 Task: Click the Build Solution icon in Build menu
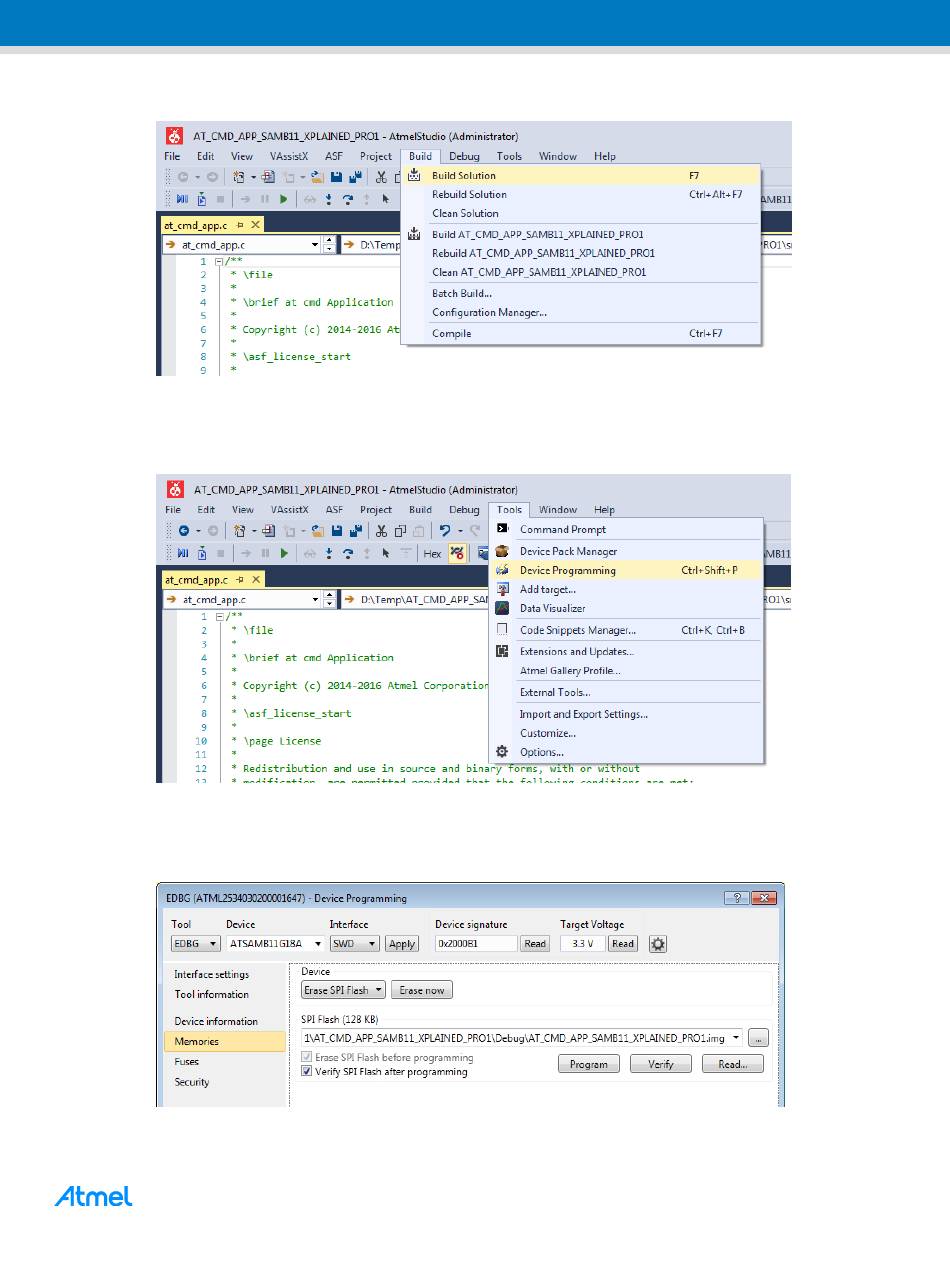(415, 175)
